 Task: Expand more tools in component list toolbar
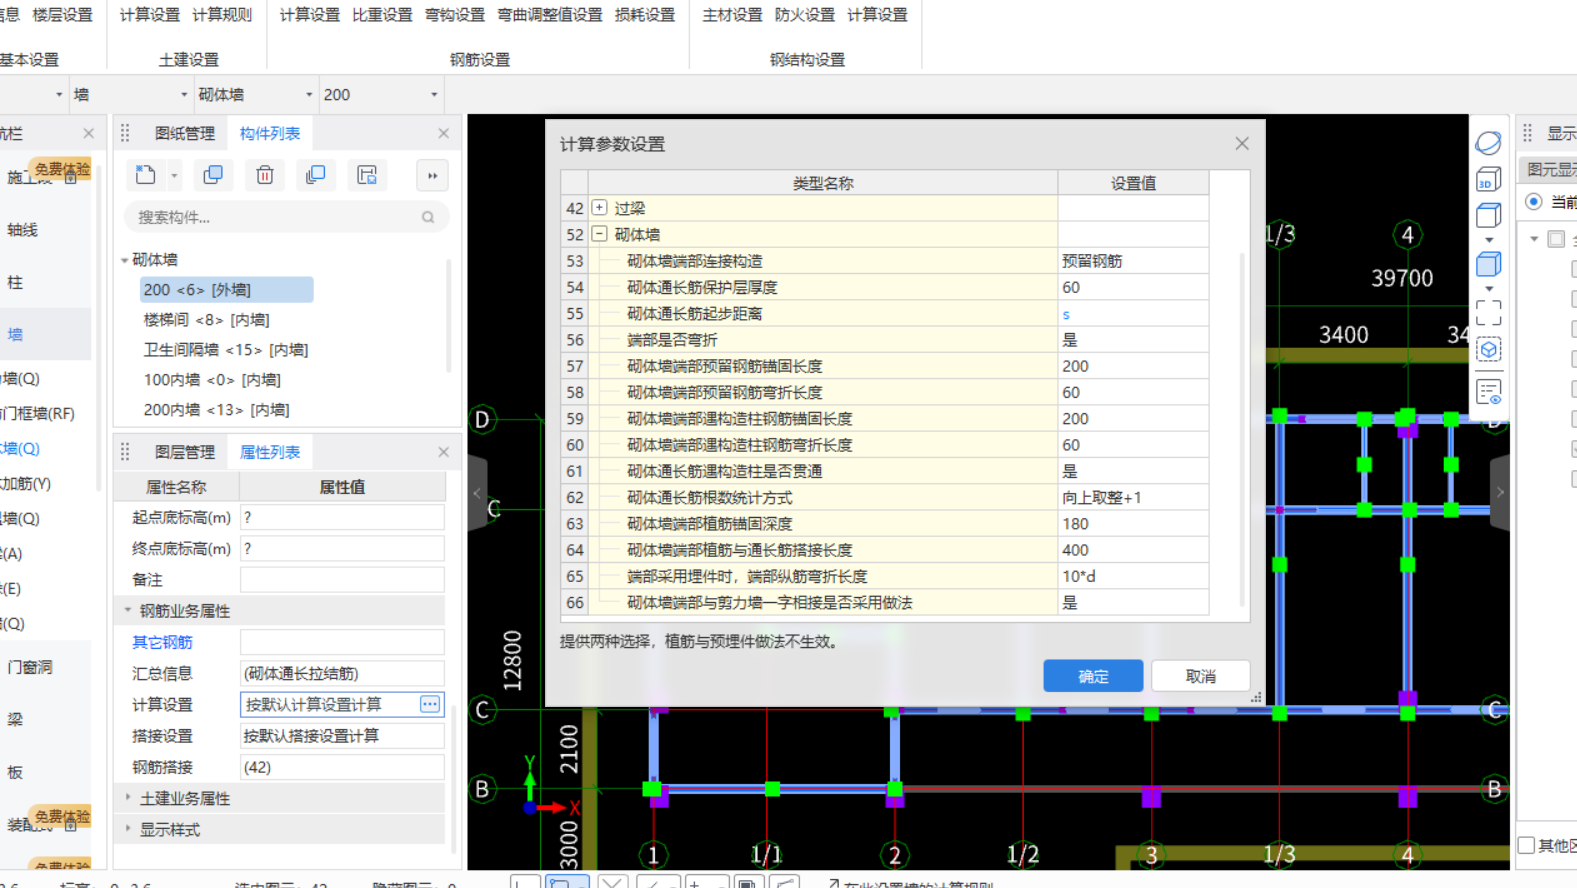click(x=432, y=176)
